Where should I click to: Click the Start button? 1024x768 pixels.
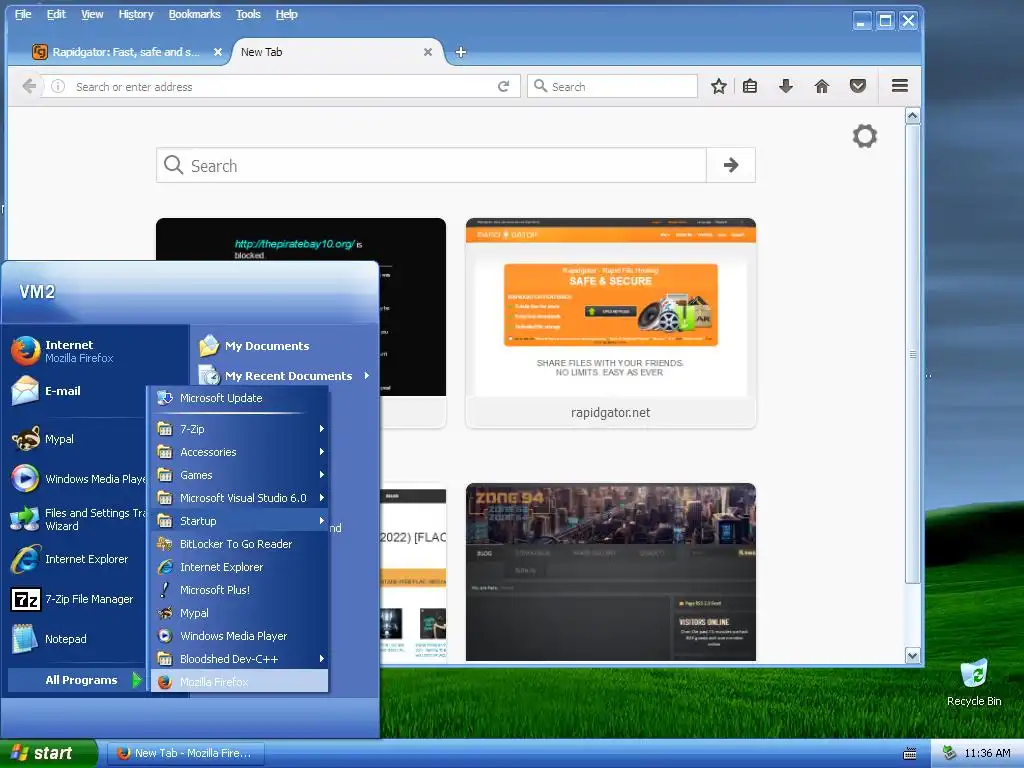tap(48, 753)
